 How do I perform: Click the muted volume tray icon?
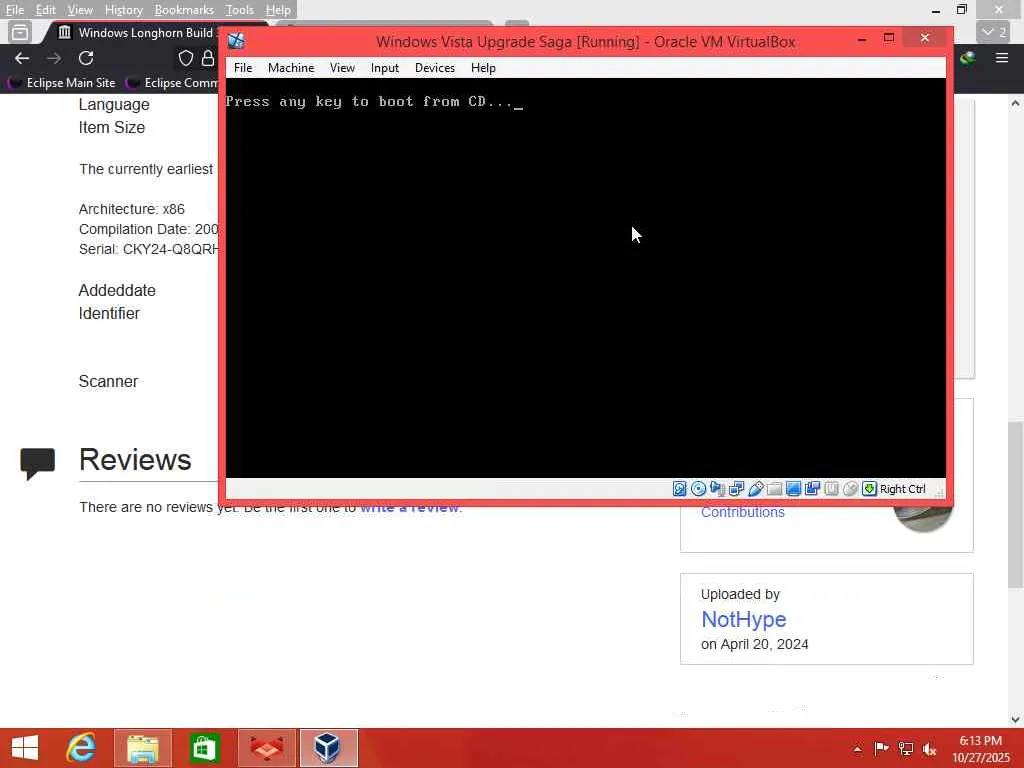tap(929, 748)
